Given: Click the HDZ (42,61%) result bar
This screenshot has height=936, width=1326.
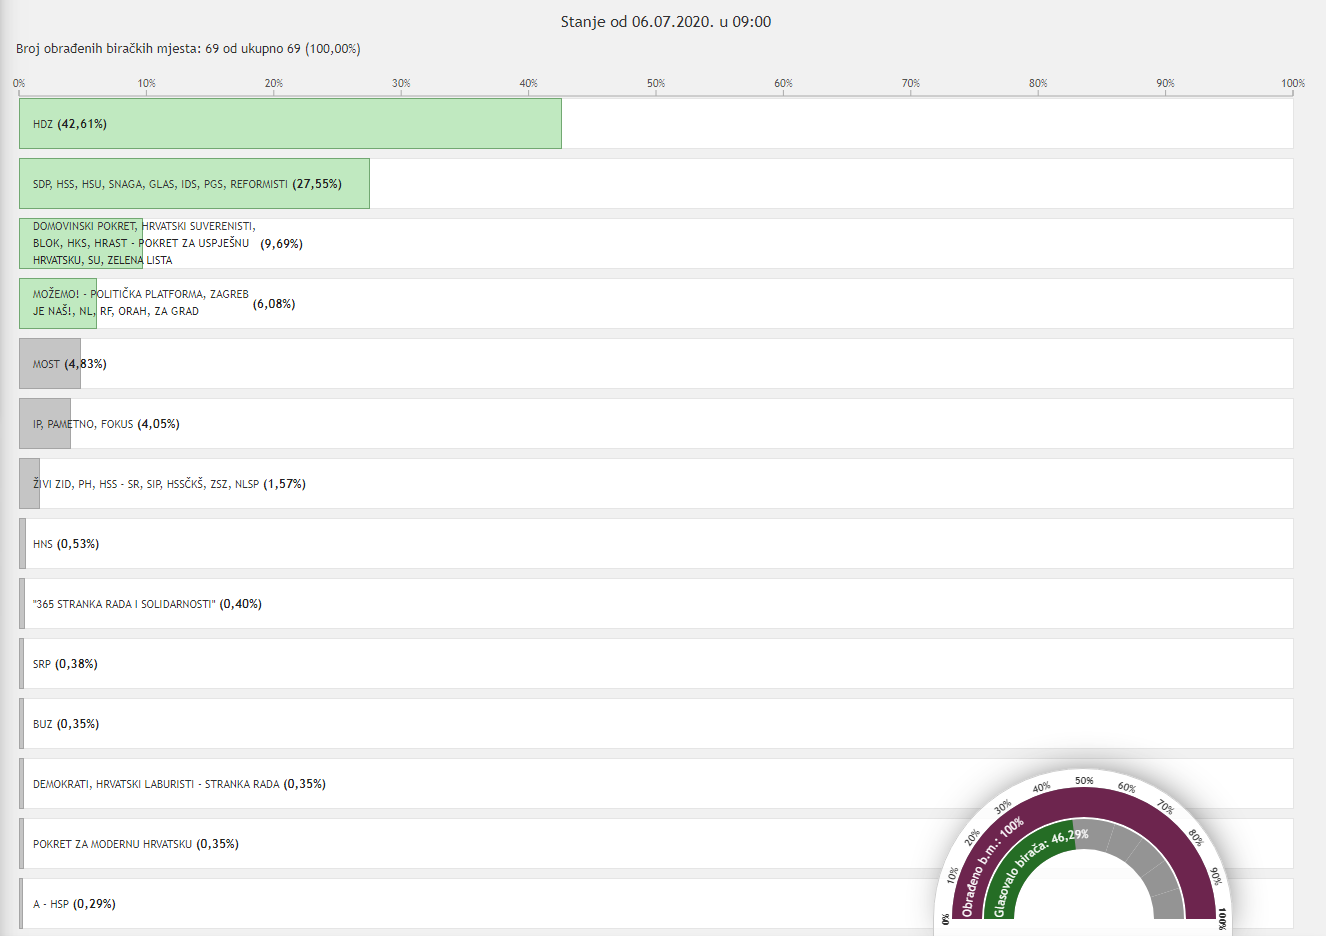Looking at the screenshot, I should [x=290, y=124].
